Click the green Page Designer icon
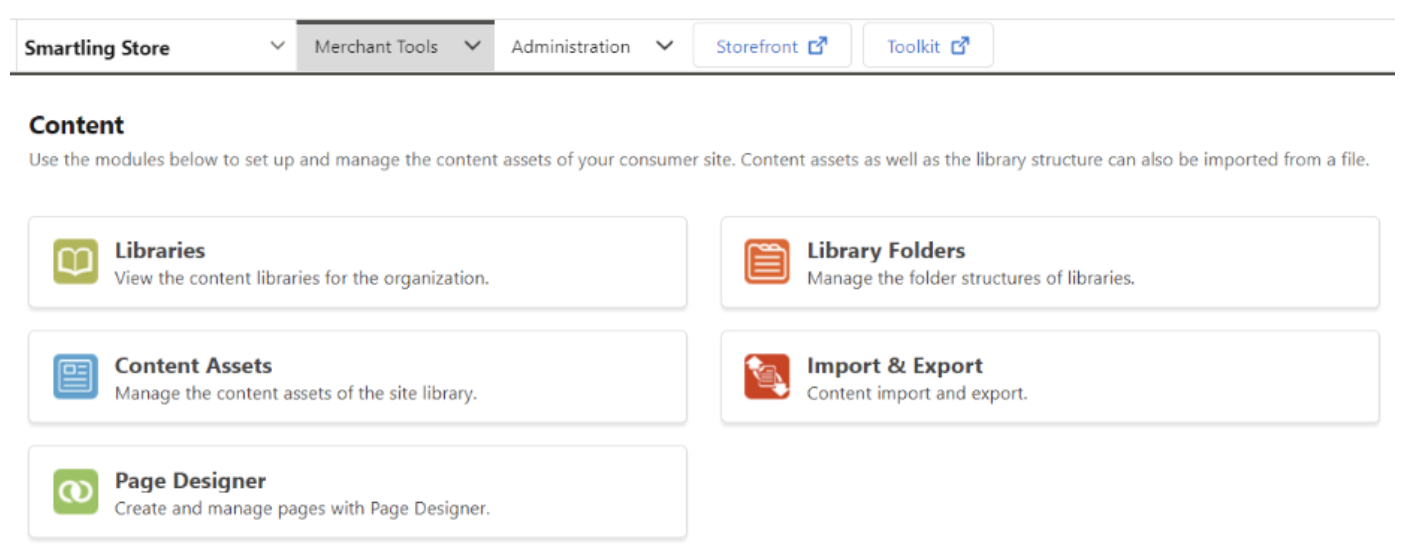This screenshot has height=560, width=1404. click(x=76, y=492)
